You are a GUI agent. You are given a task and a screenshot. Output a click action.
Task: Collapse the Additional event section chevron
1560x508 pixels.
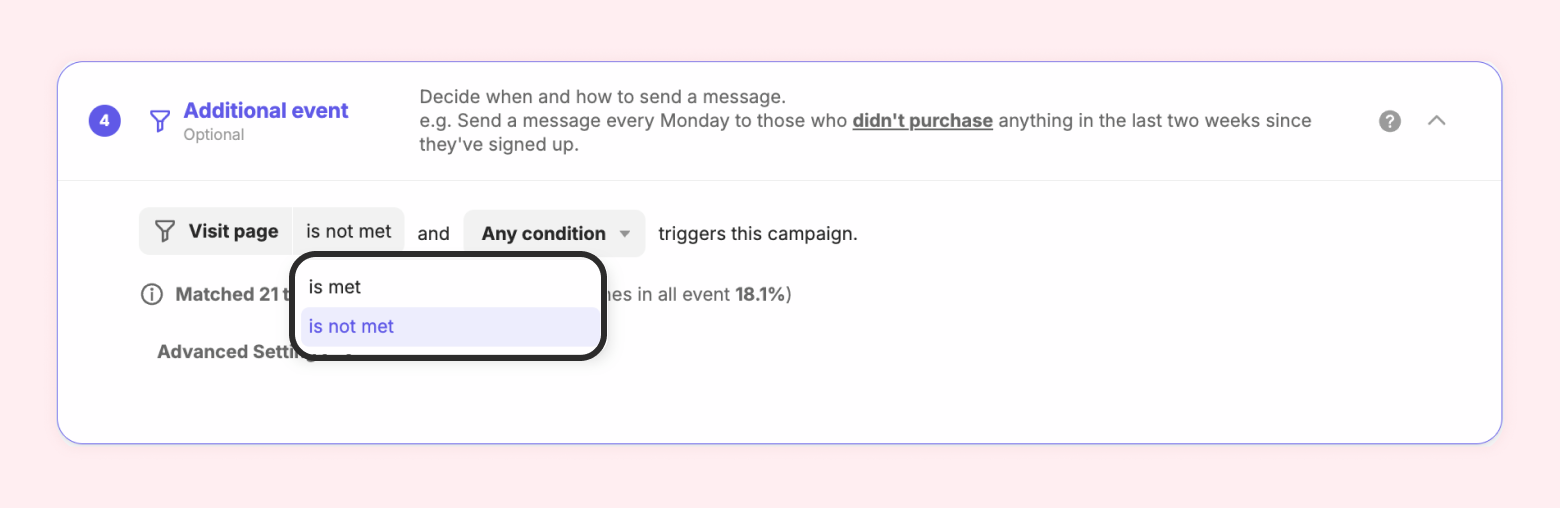[x=1437, y=121]
